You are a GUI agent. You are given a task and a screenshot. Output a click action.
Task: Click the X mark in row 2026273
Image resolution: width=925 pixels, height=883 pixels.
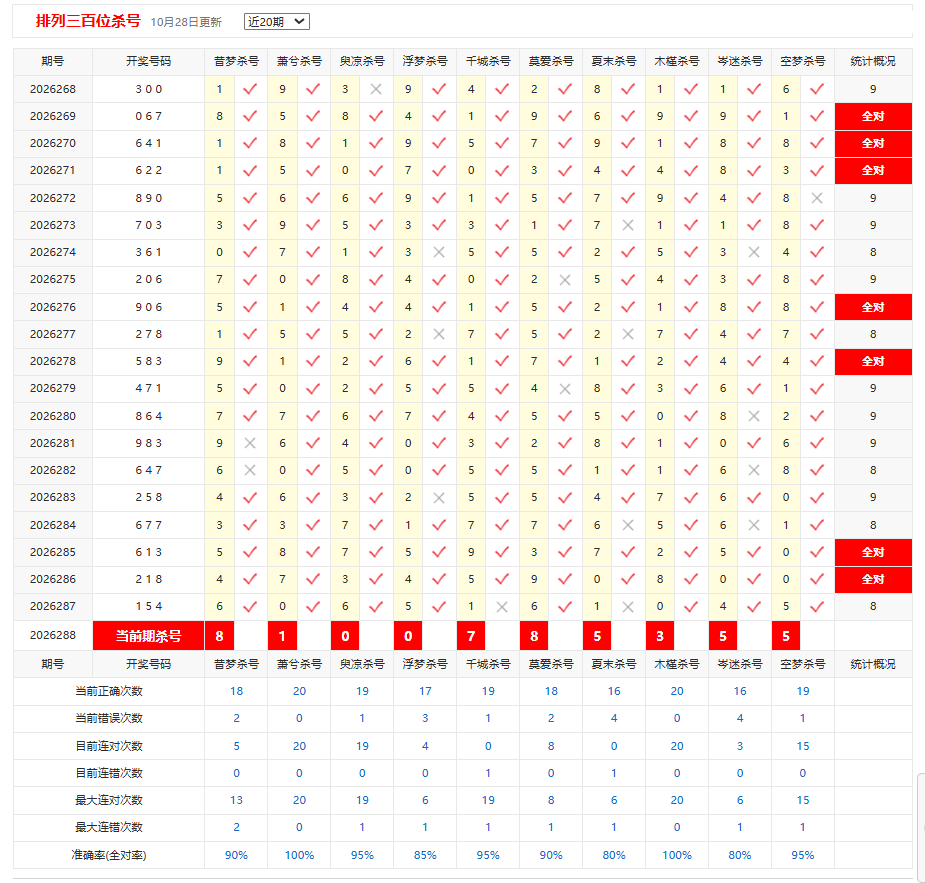coord(628,225)
